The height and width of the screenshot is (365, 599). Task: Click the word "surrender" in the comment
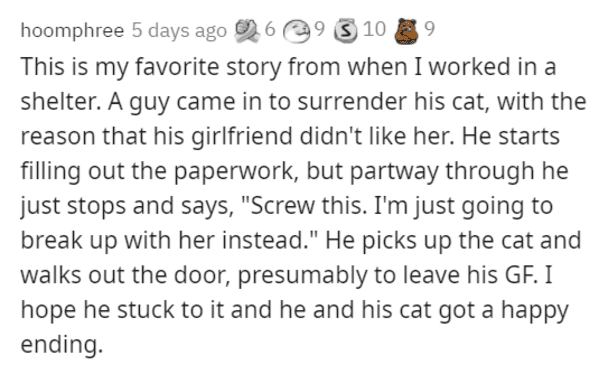point(352,102)
